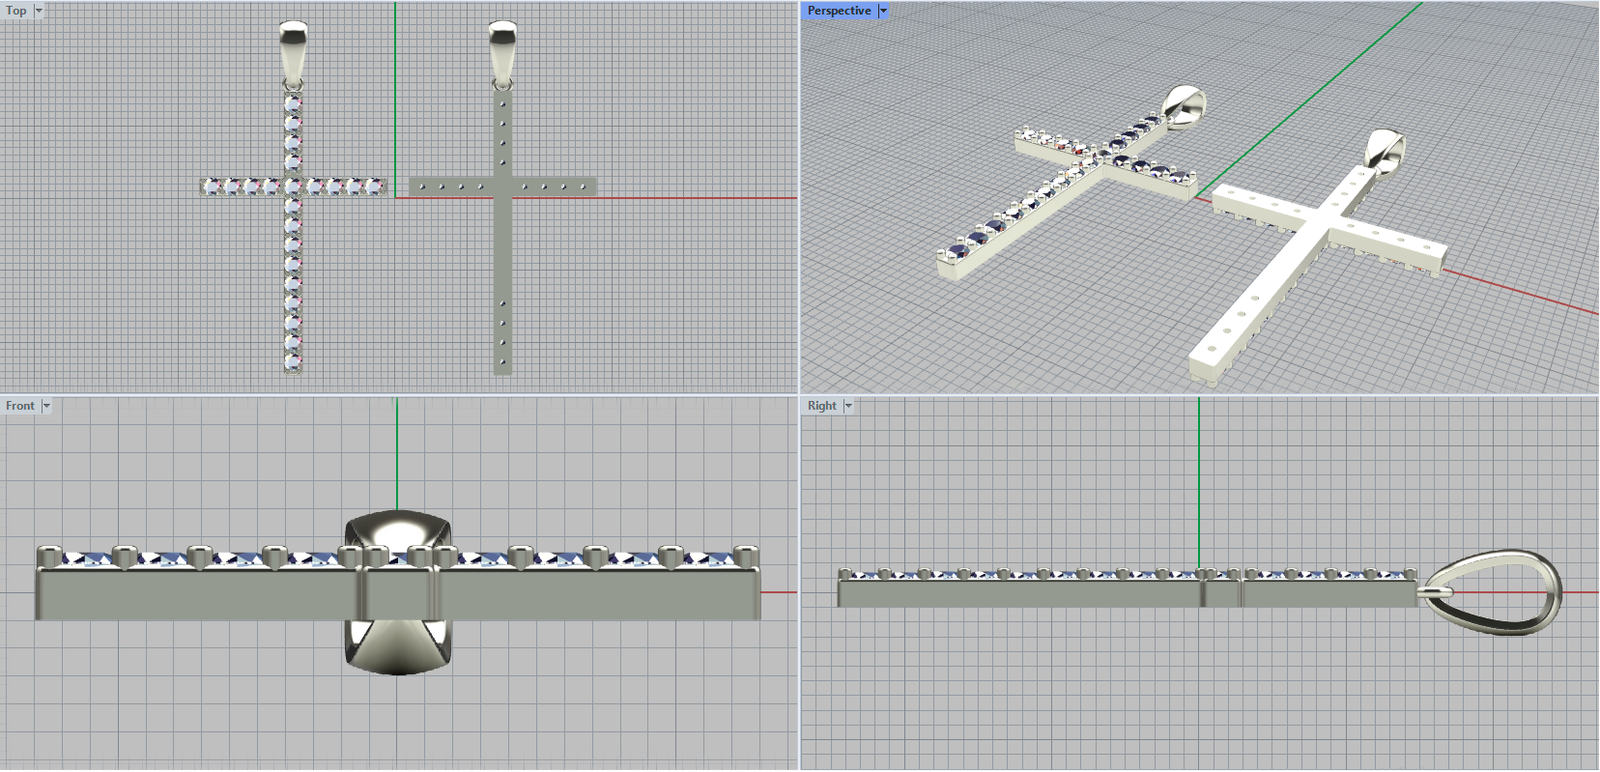Activate the Perspective viewport title label
1600x772 pixels.
click(838, 10)
